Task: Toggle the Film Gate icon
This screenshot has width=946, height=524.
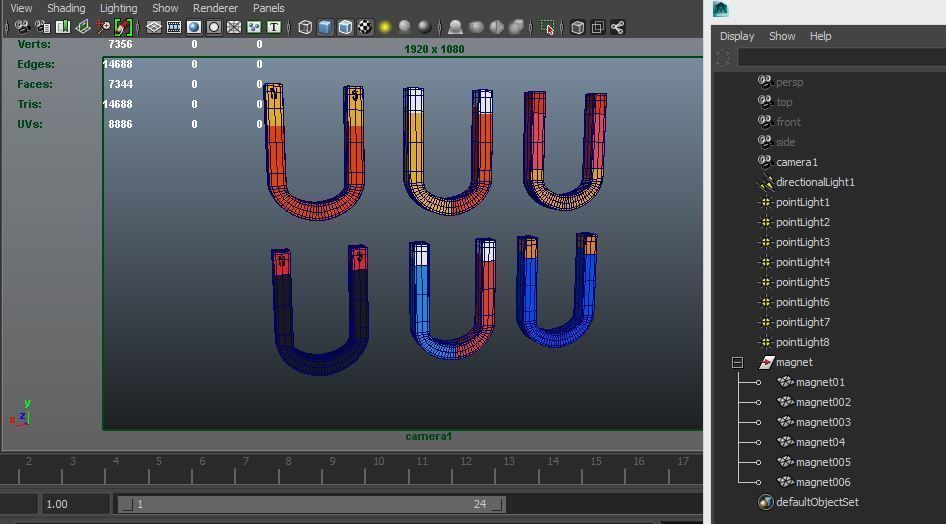Action: (x=174, y=28)
